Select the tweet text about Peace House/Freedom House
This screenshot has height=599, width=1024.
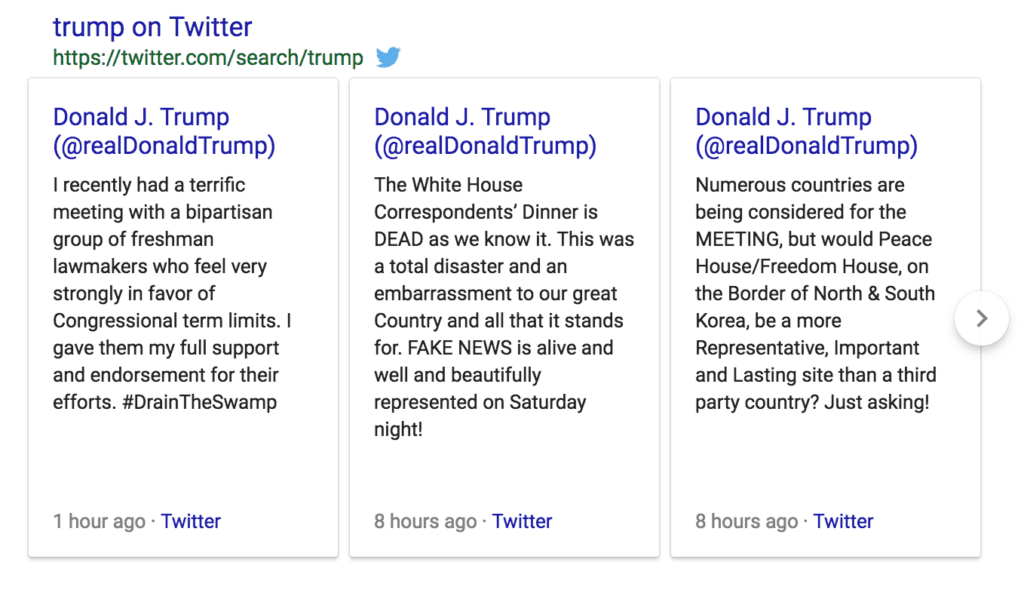click(814, 294)
